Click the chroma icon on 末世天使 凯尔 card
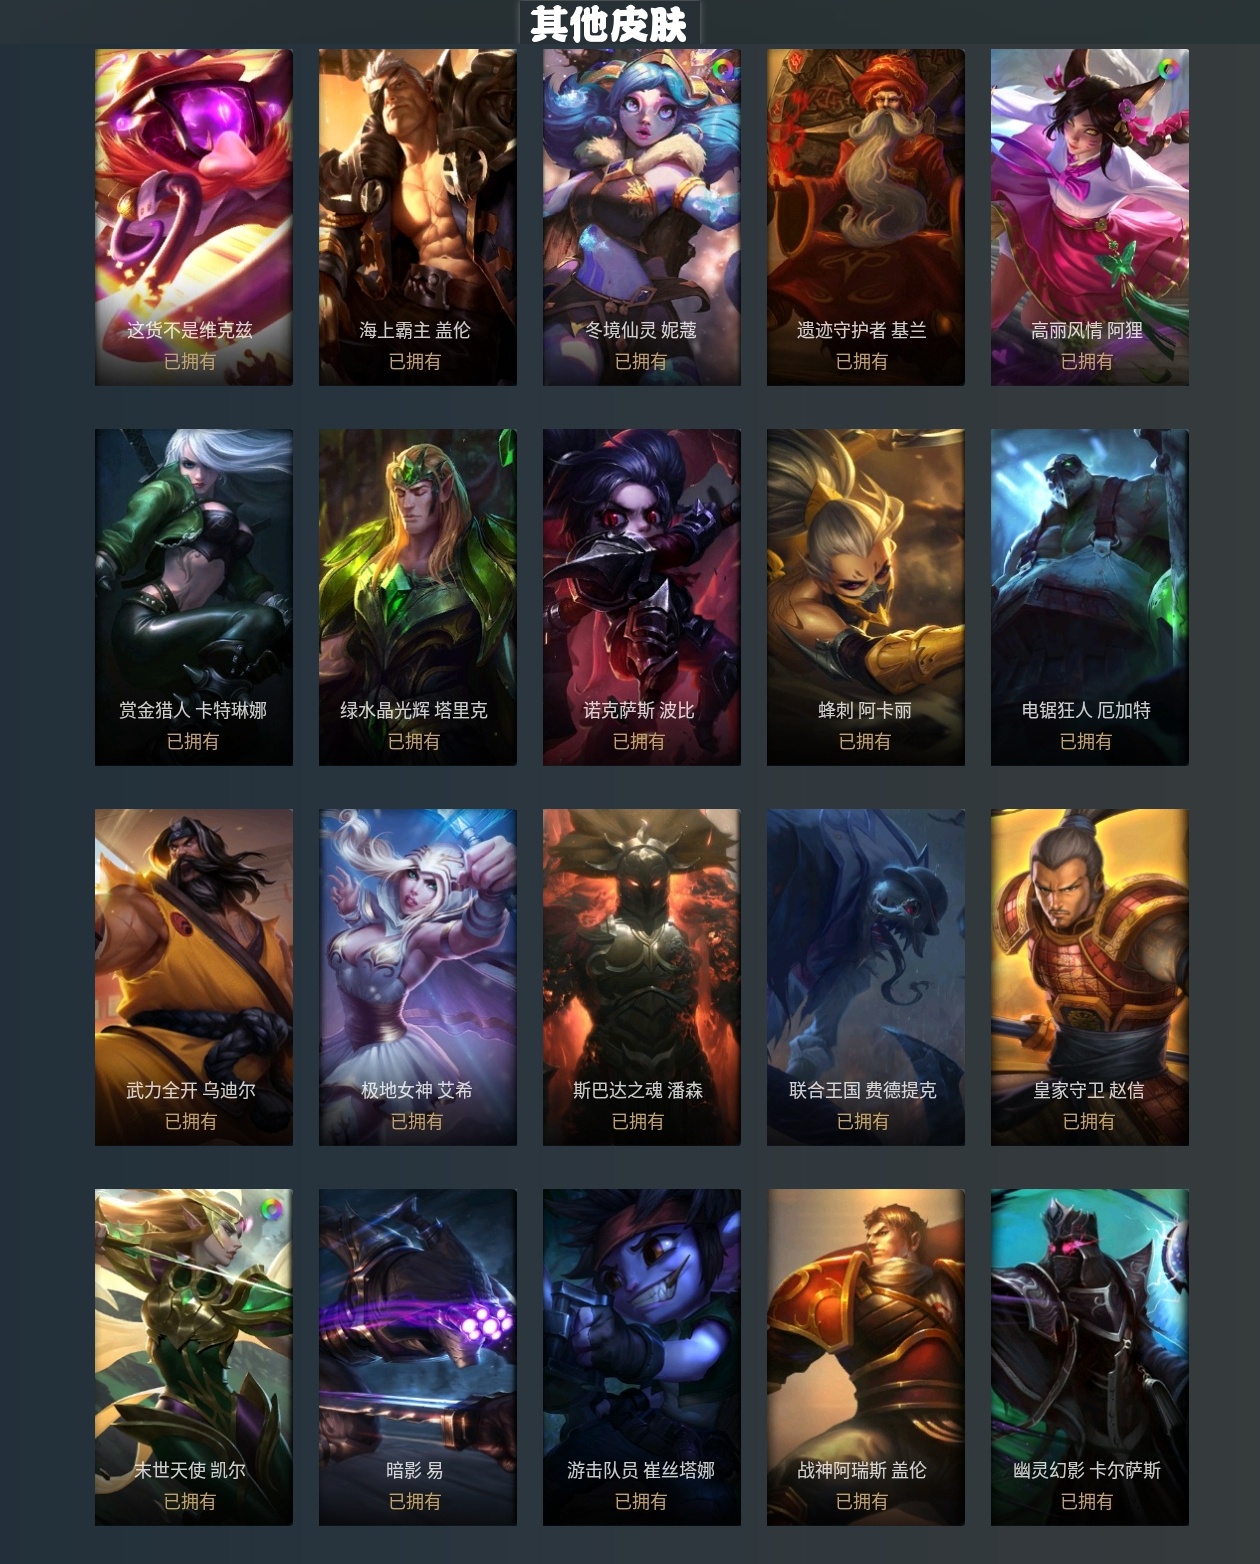Viewport: 1260px width, 1564px height. click(x=271, y=1209)
